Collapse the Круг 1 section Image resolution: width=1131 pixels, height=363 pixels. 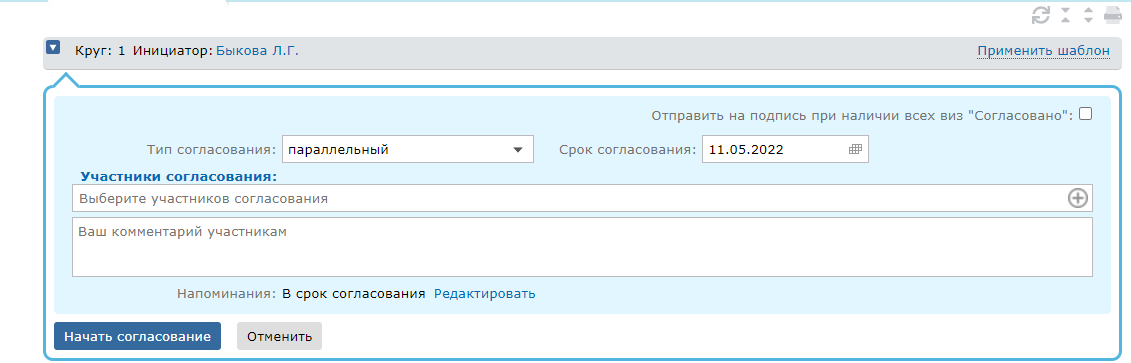(53, 48)
